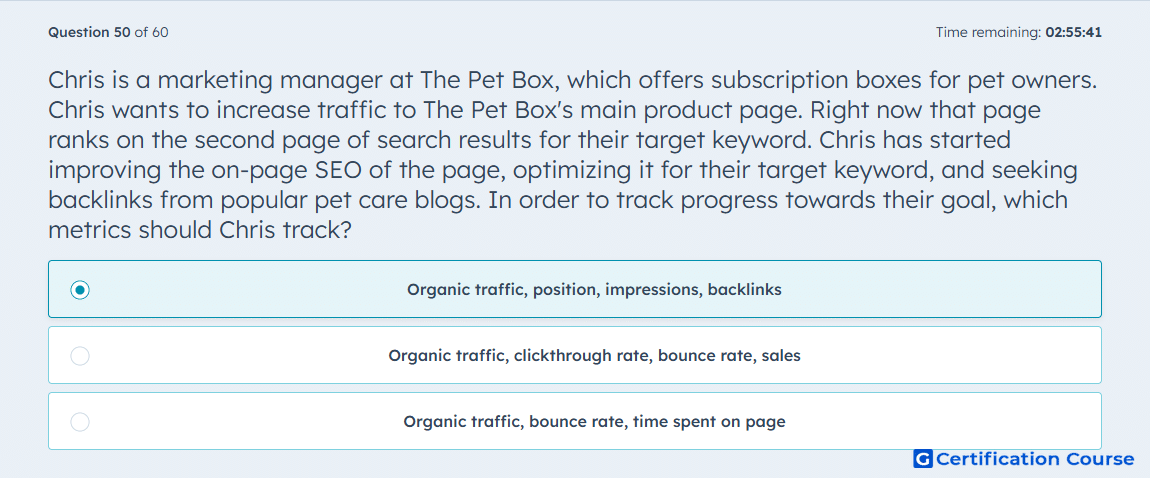Click the 02:55:41 countdown timer
The width and height of the screenshot is (1150, 478).
coord(1074,32)
